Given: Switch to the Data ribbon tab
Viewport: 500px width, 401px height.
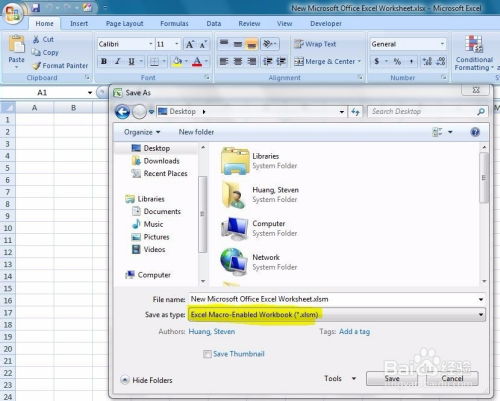Looking at the screenshot, I should point(214,24).
